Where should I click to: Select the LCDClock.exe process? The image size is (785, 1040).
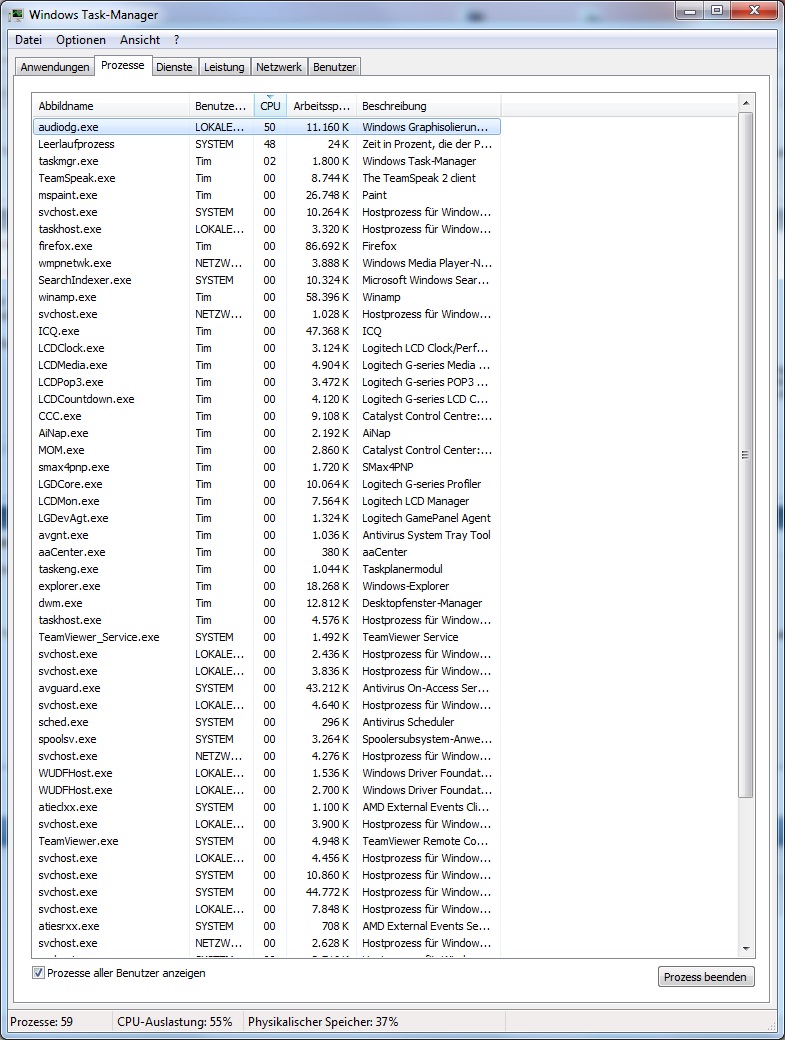(x=267, y=348)
